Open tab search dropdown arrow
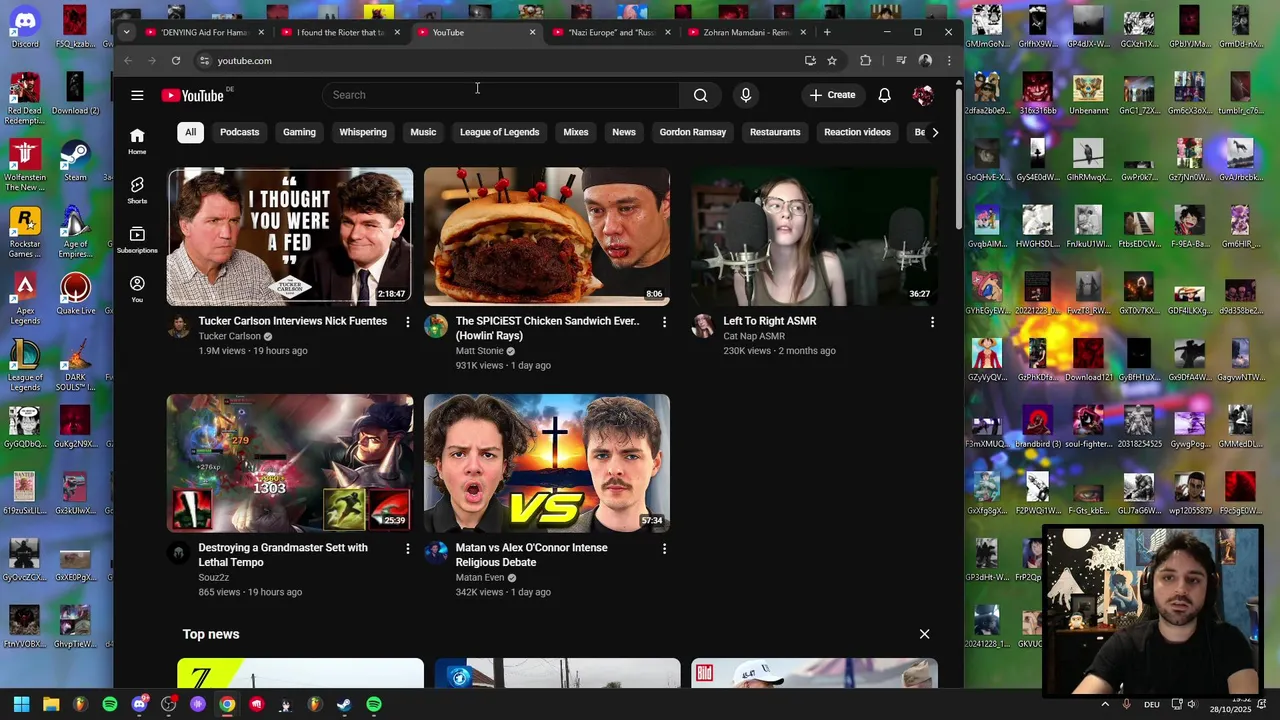This screenshot has height=720, width=1280. (x=126, y=32)
